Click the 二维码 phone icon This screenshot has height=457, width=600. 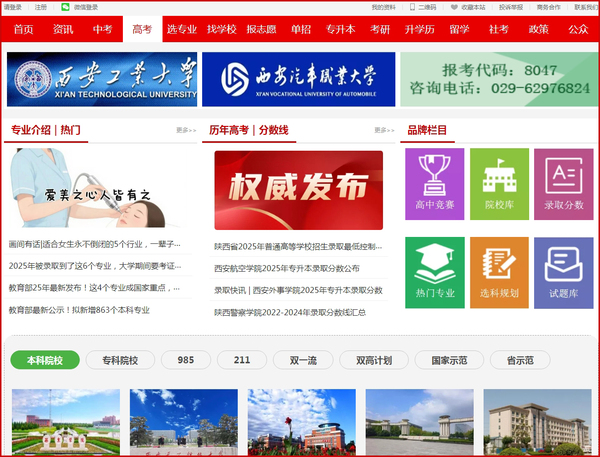[x=413, y=7]
